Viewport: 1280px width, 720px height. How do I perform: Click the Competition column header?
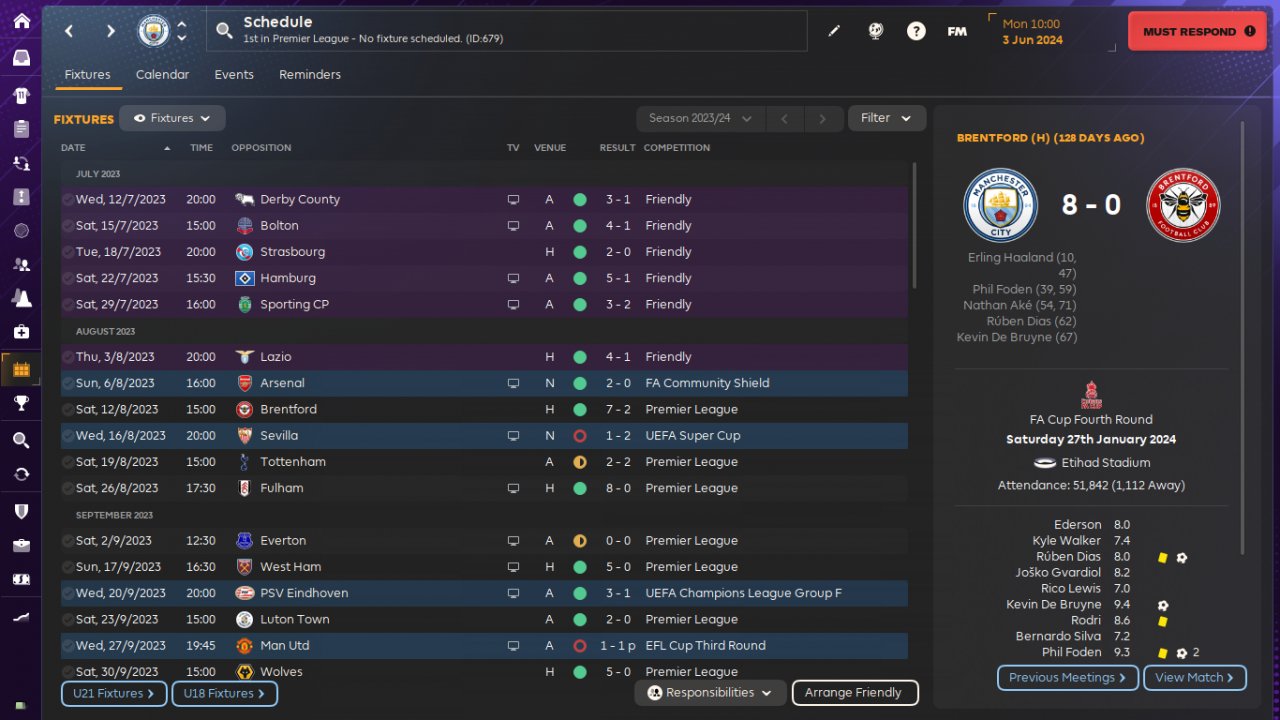[x=677, y=148]
